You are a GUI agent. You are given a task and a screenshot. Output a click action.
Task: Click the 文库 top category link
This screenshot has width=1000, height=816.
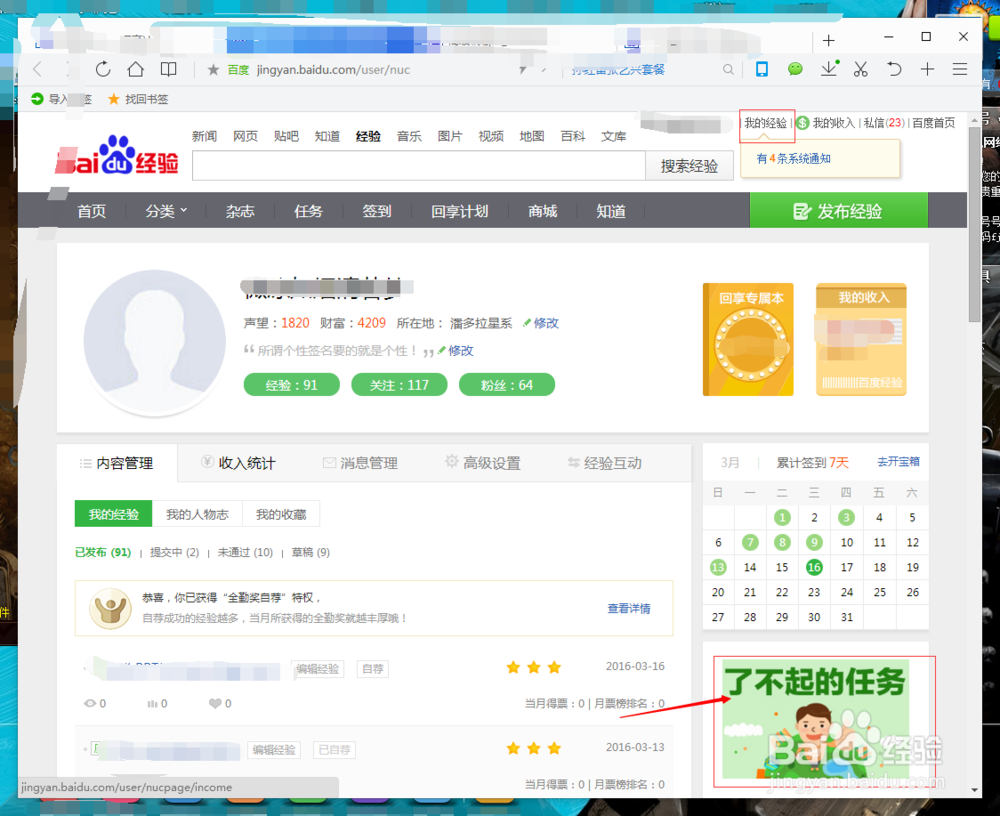tap(614, 136)
